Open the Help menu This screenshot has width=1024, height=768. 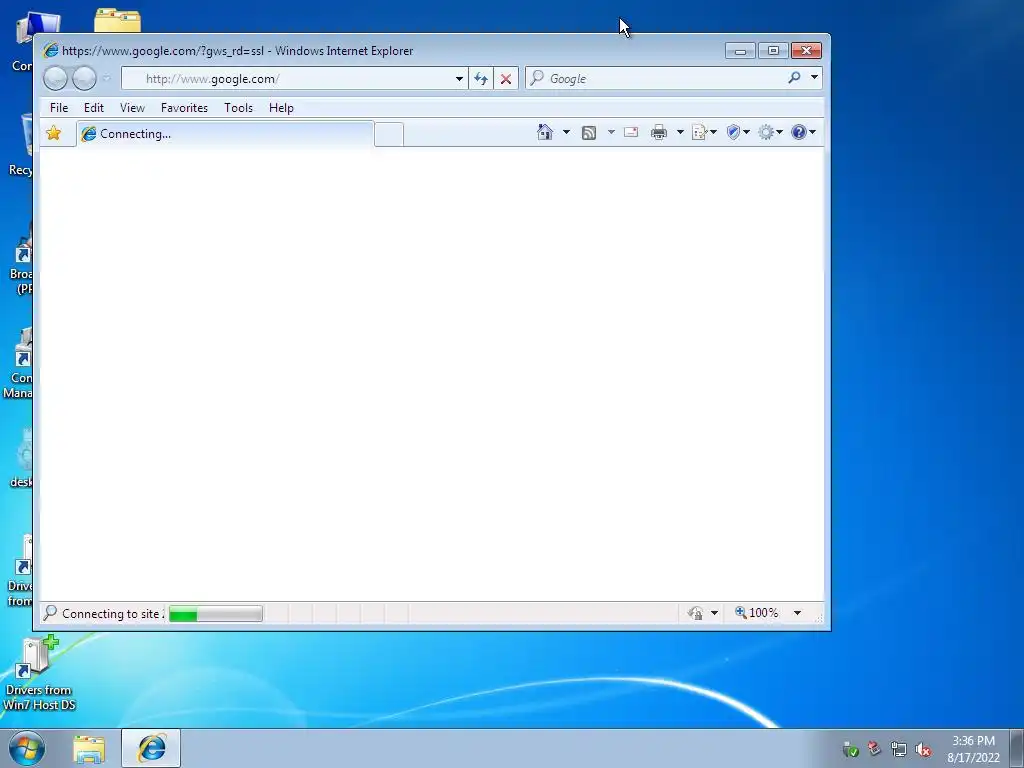click(x=281, y=108)
